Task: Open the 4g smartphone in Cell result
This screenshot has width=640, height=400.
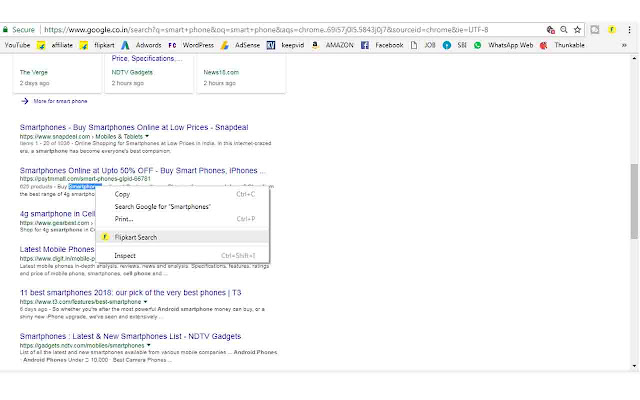Action: [57, 214]
